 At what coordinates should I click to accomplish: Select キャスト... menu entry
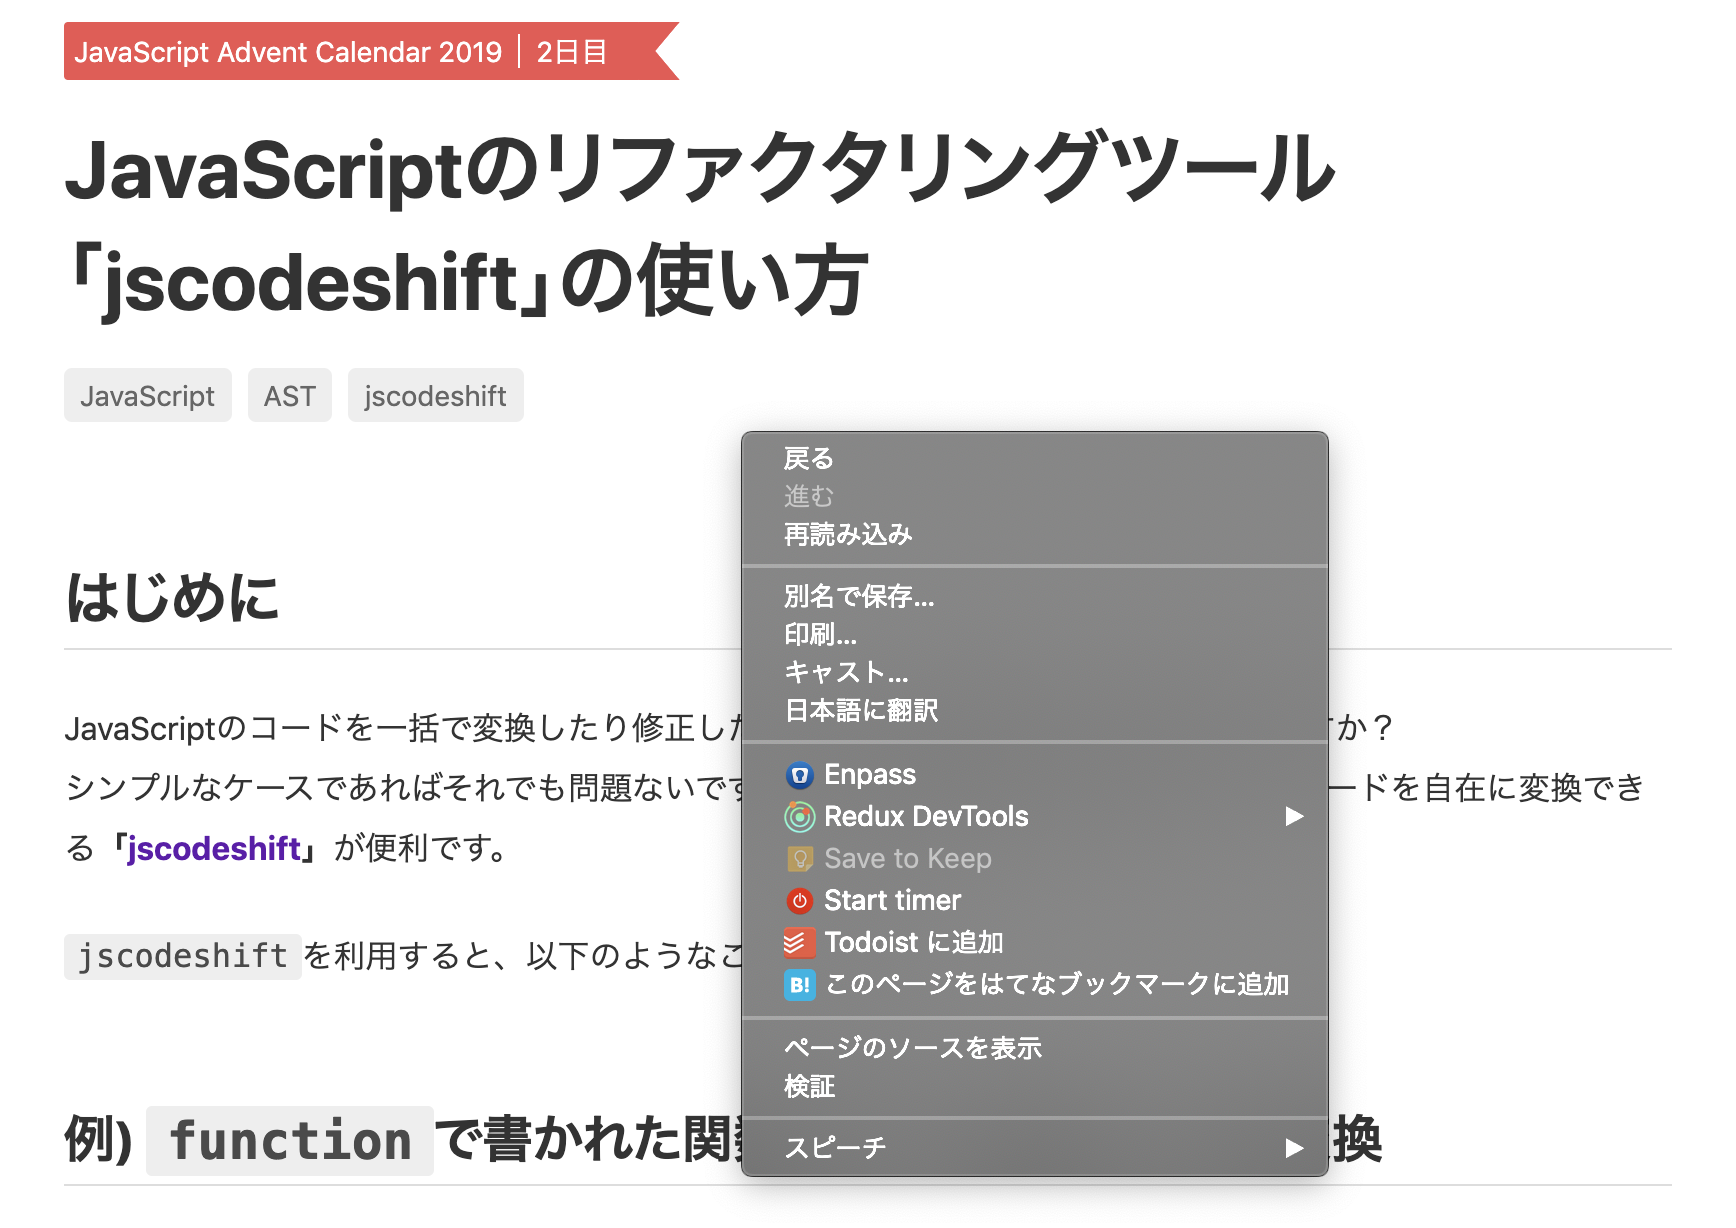(846, 673)
